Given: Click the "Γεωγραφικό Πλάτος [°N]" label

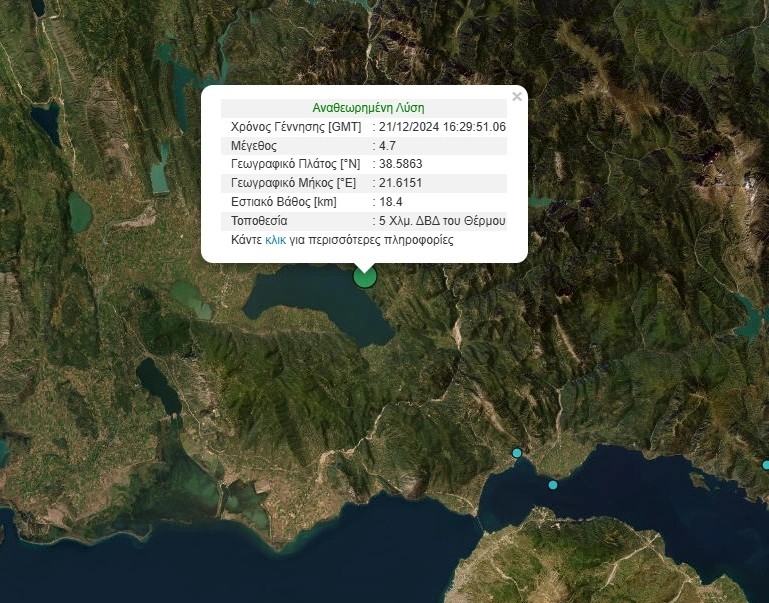Looking at the screenshot, I should 294,164.
